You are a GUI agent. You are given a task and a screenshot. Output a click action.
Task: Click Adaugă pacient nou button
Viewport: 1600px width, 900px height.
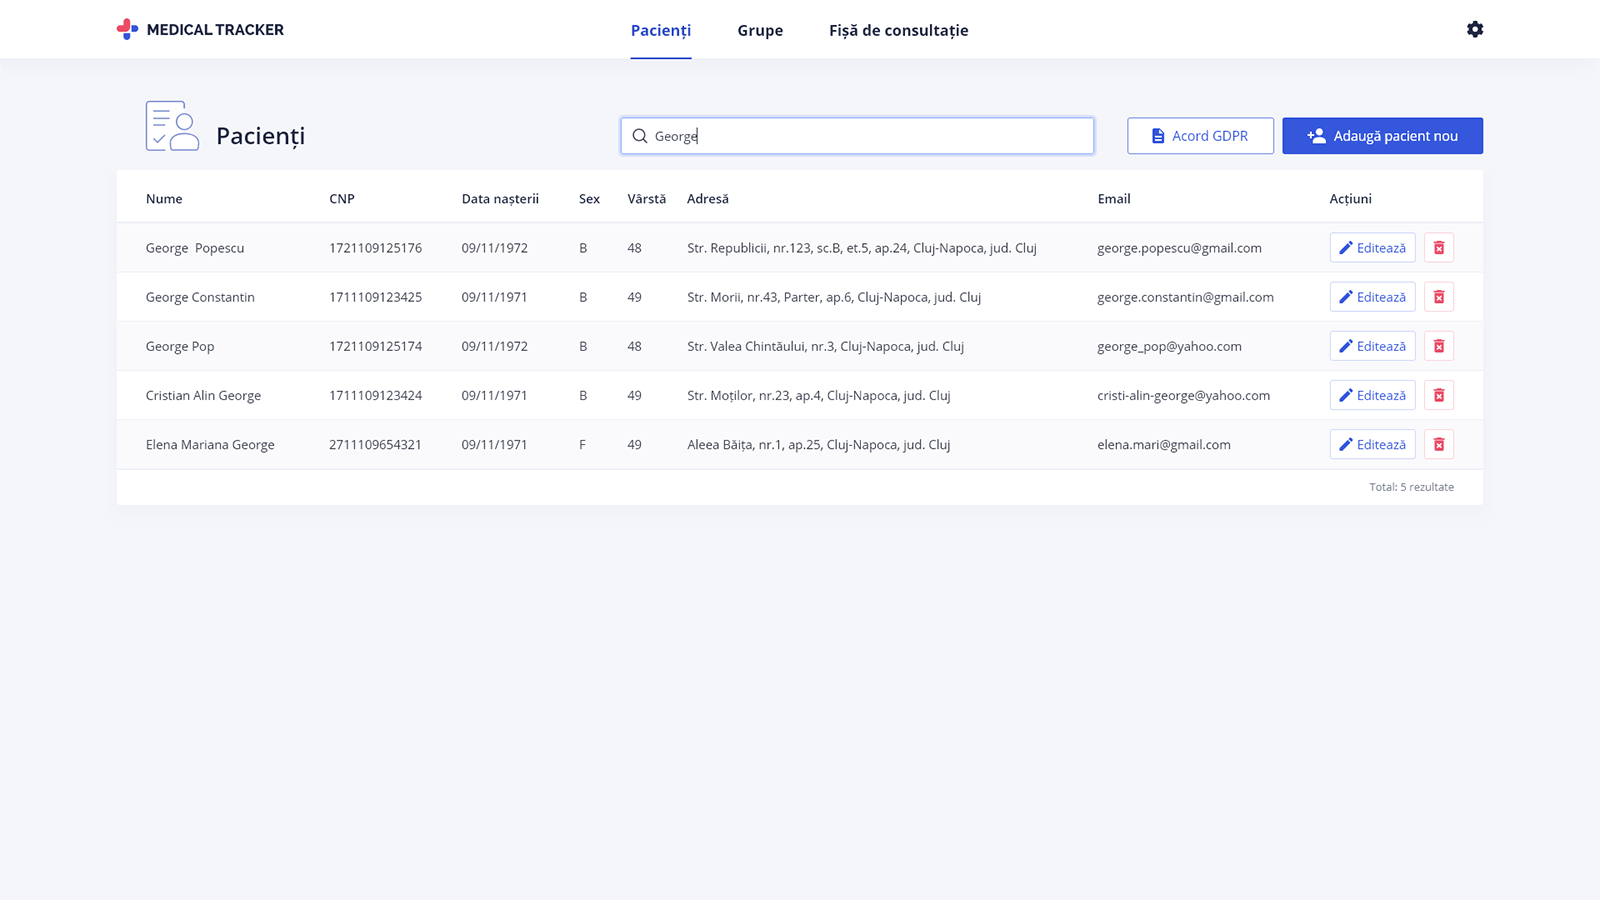click(1382, 136)
